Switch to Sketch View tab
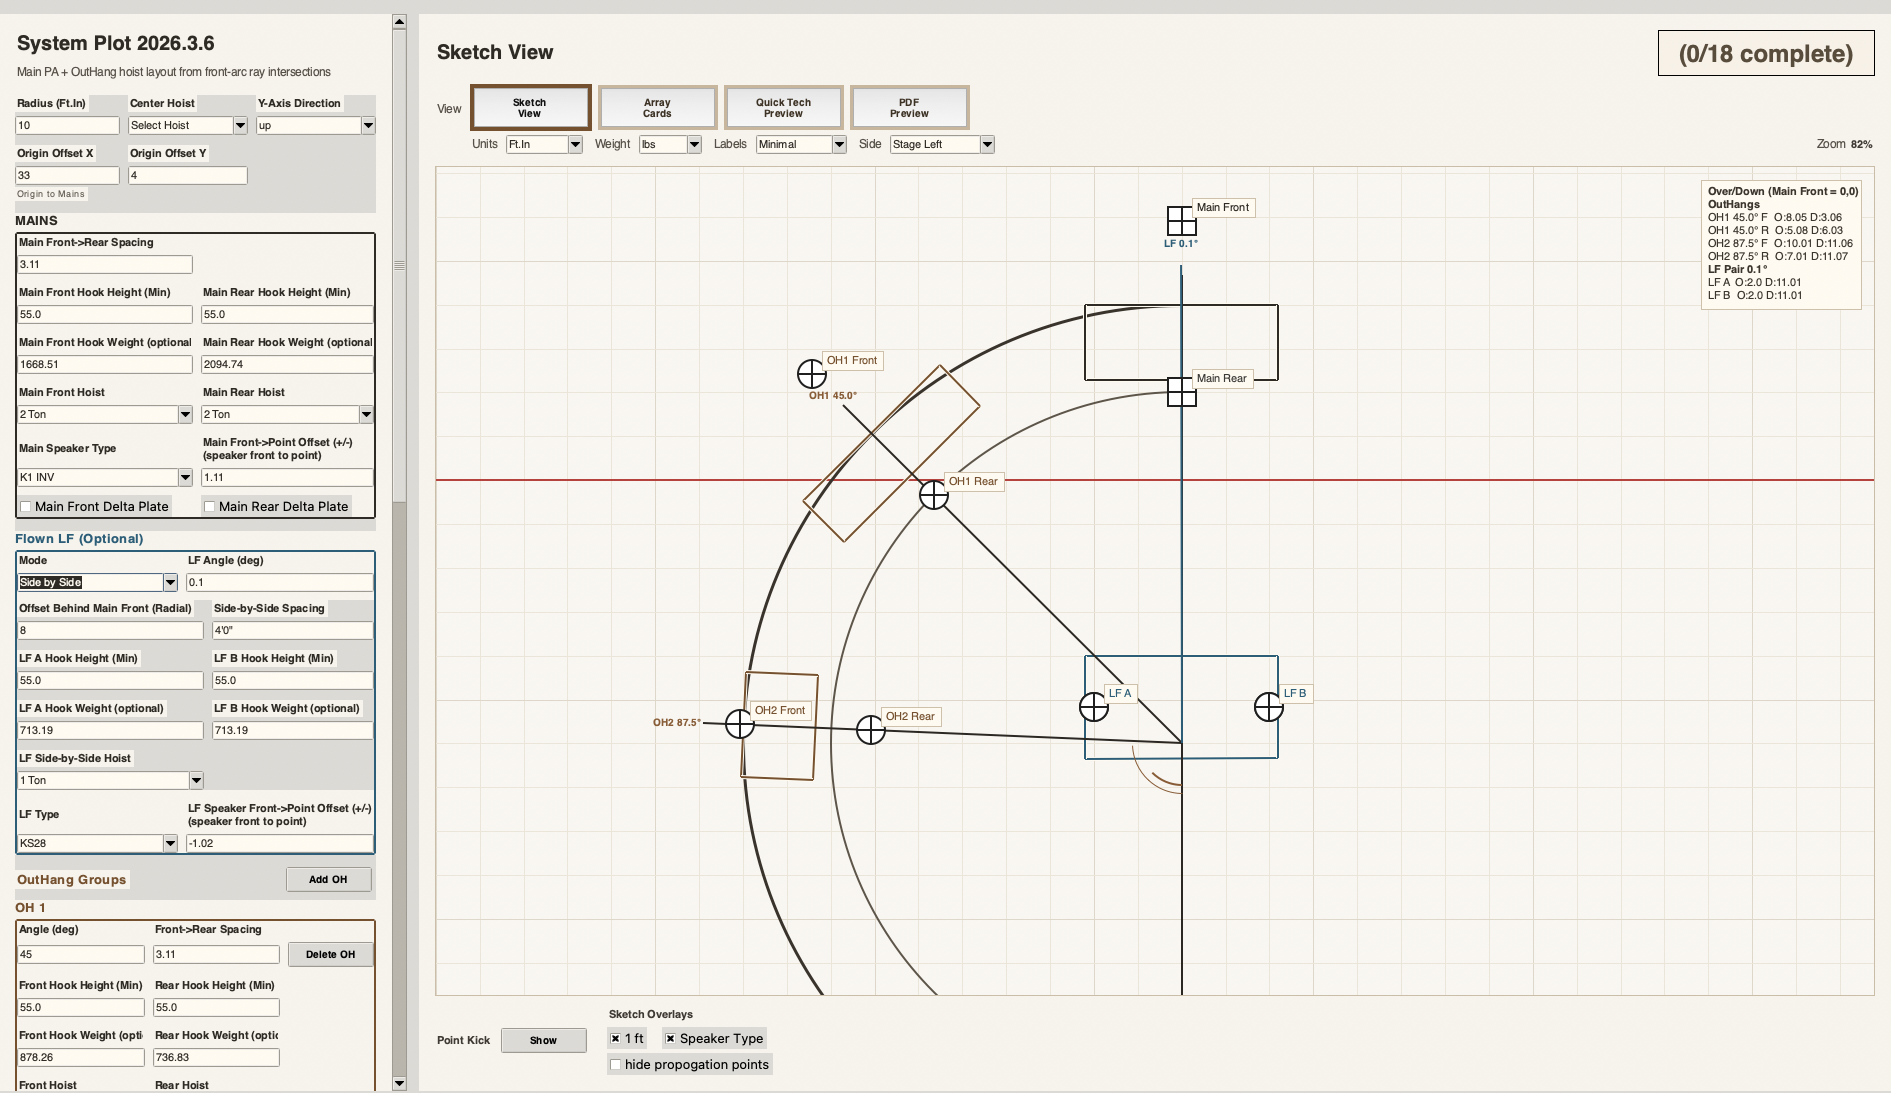 pyautogui.click(x=530, y=108)
